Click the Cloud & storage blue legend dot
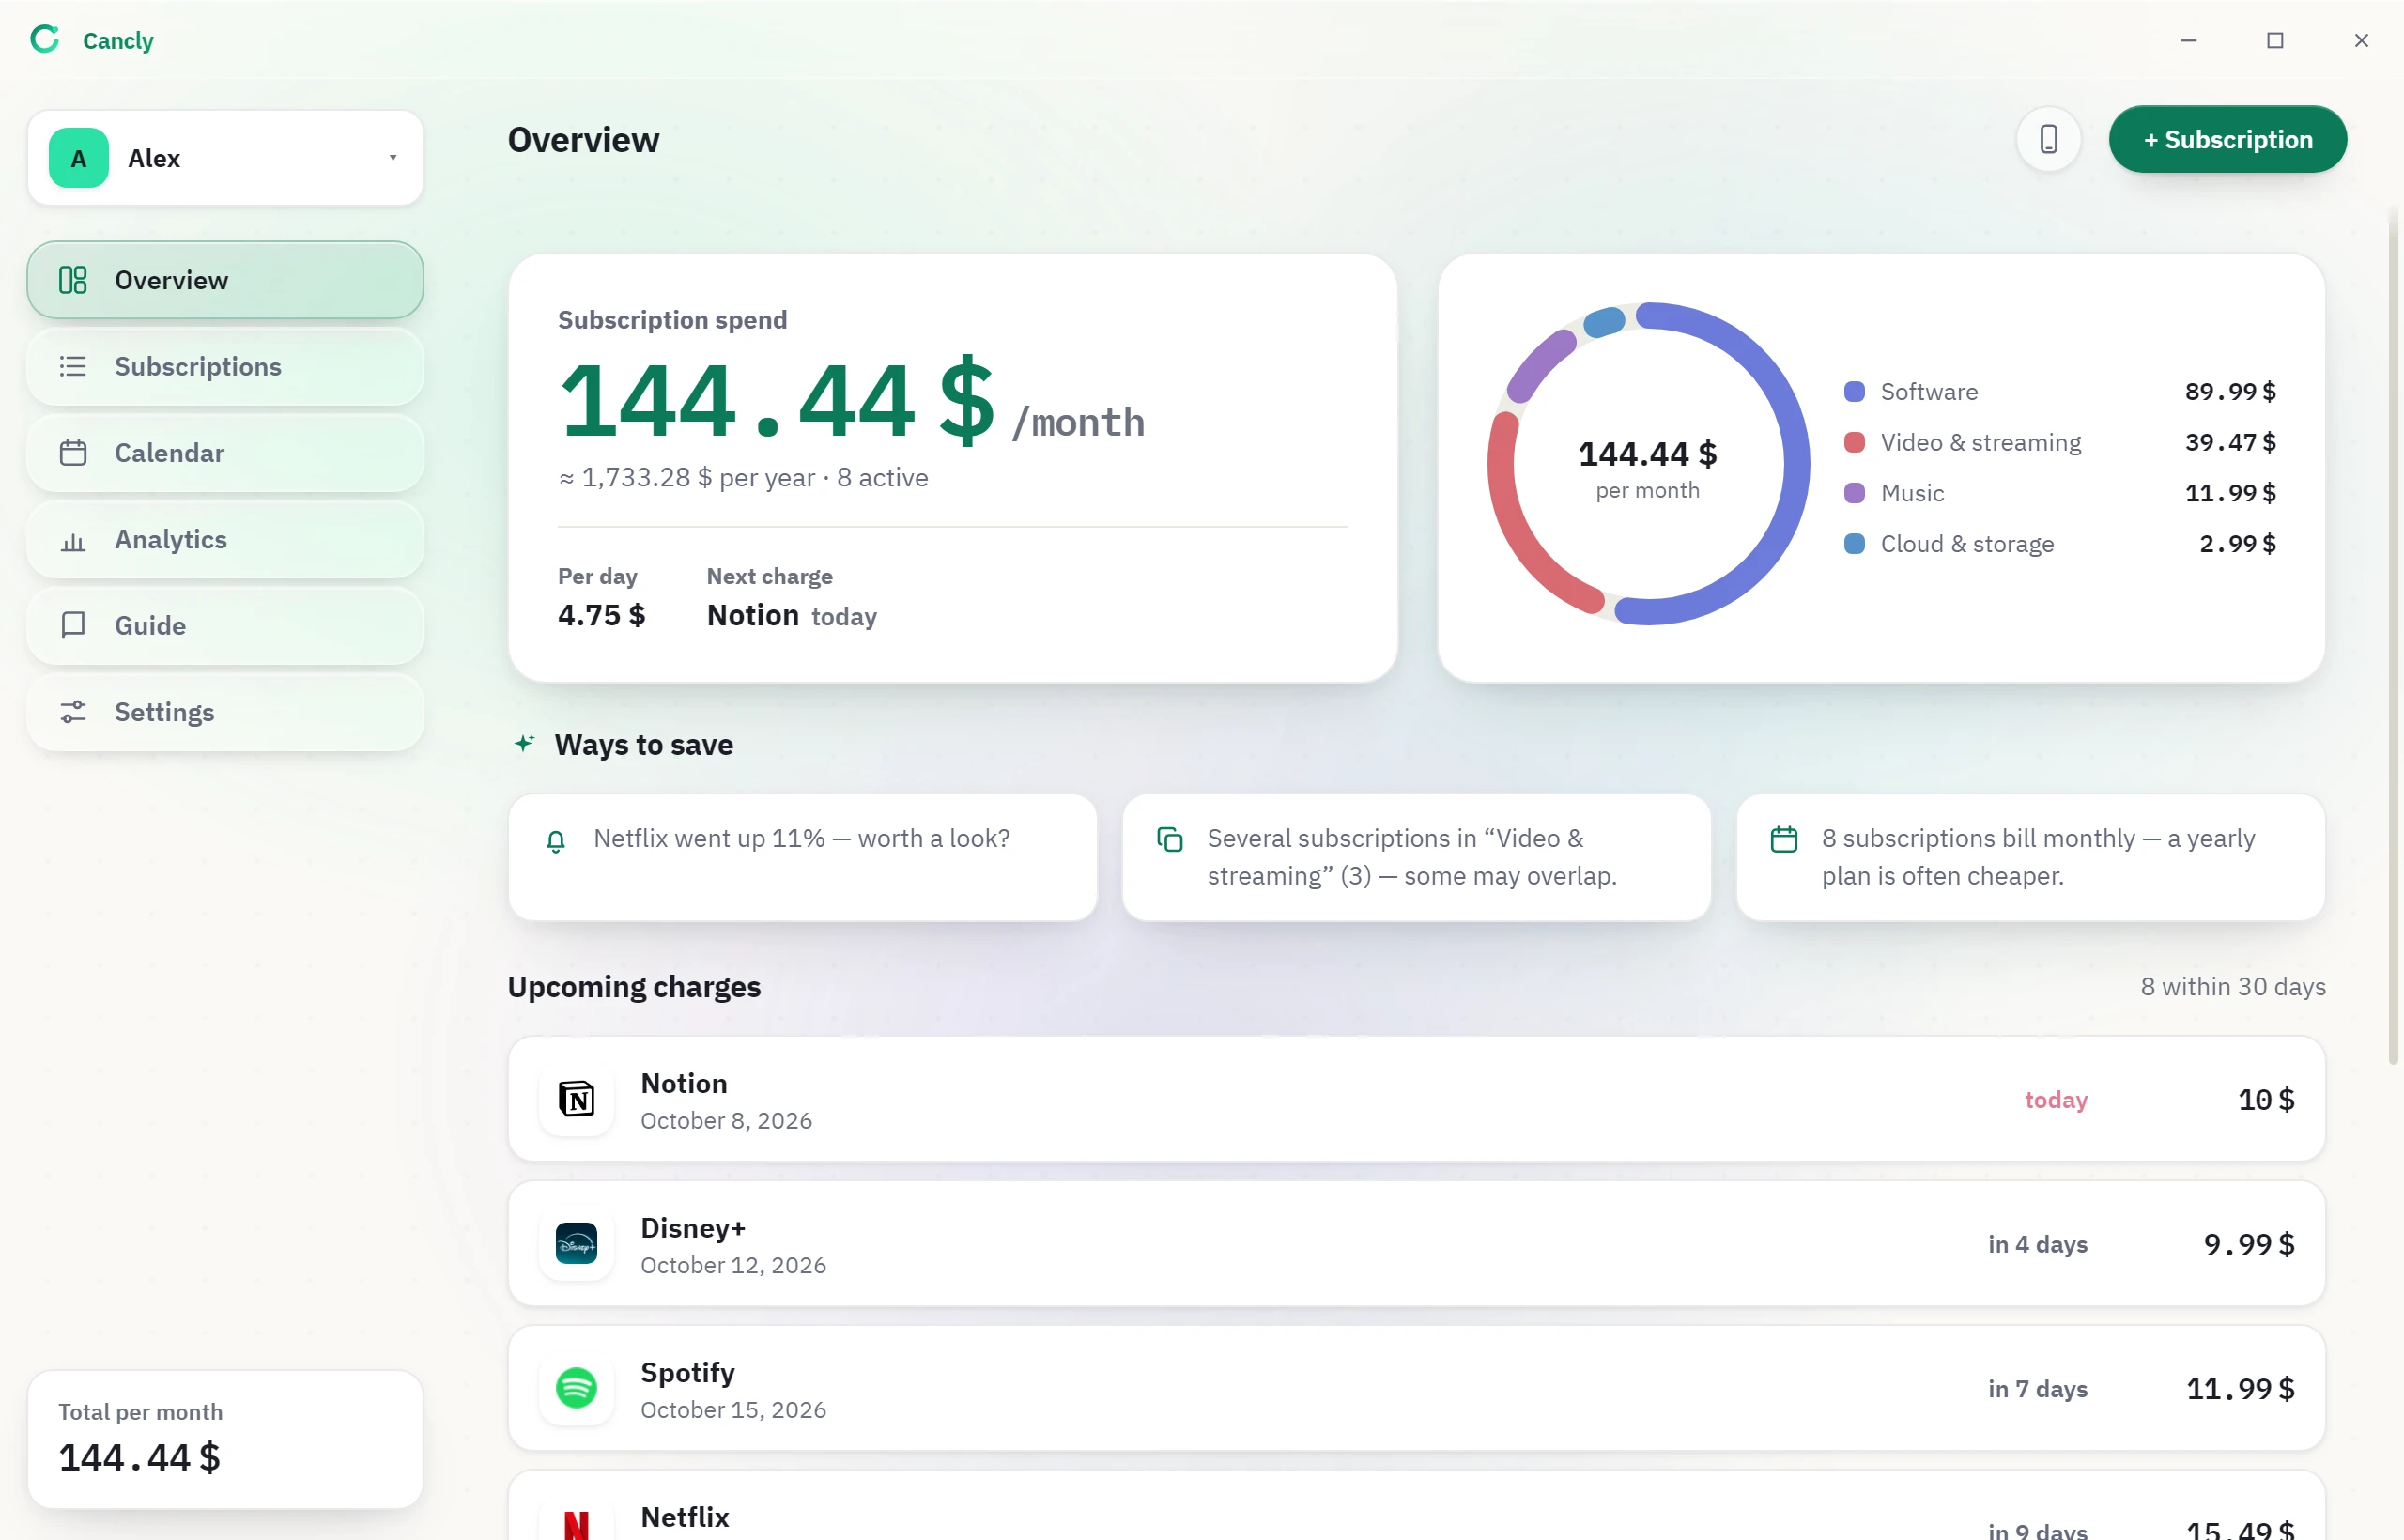 (x=1854, y=544)
